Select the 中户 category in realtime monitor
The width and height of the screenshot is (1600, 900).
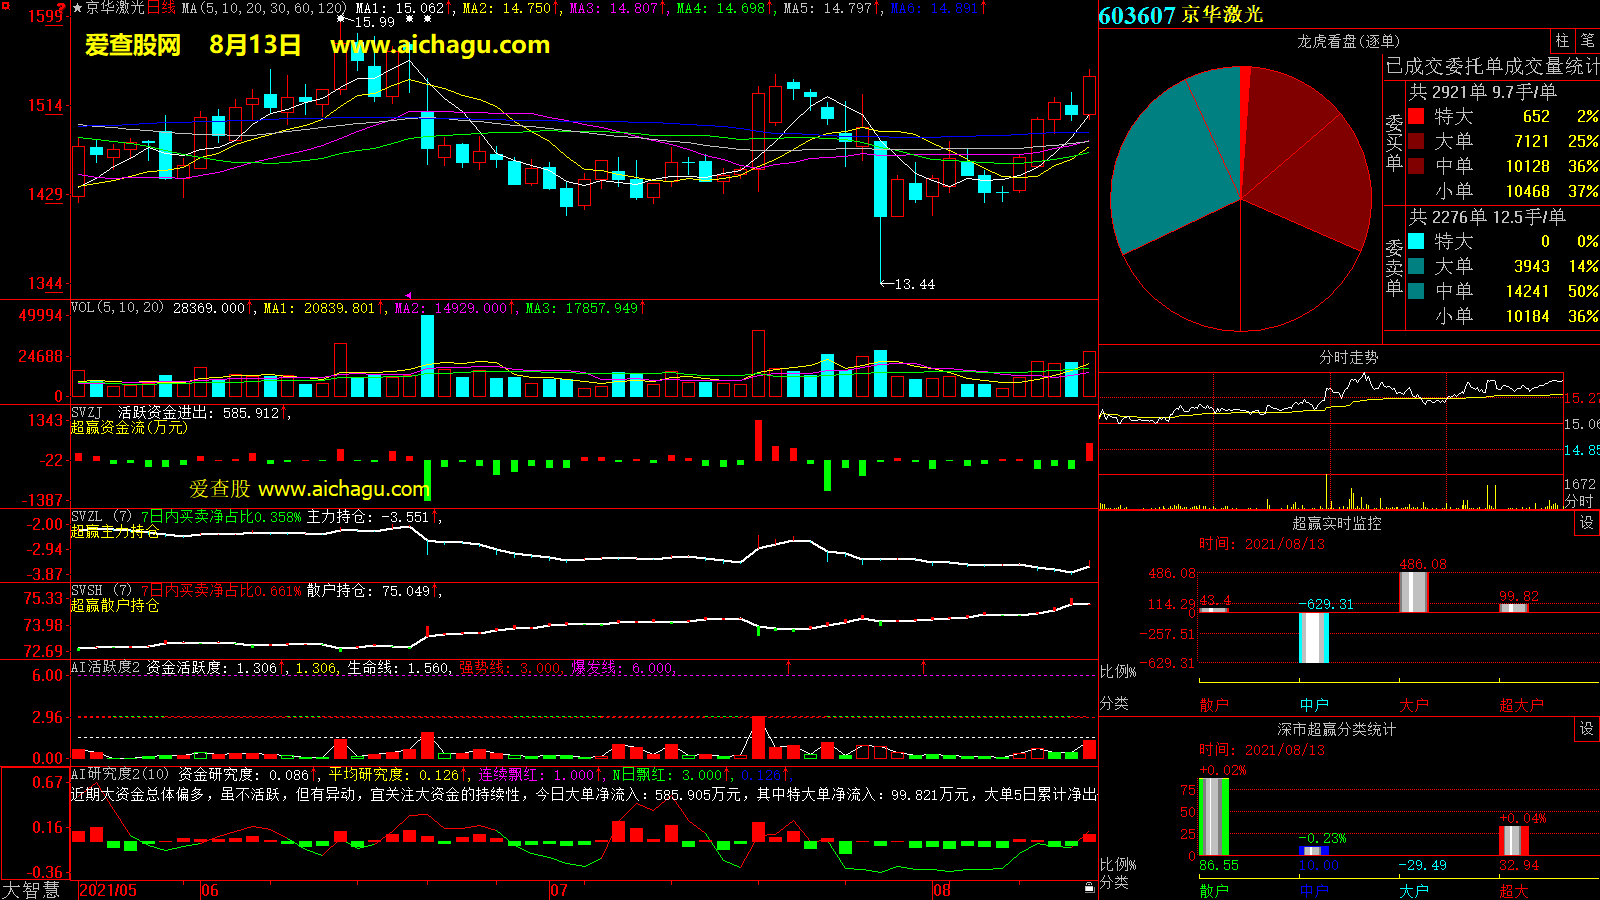[1314, 705]
